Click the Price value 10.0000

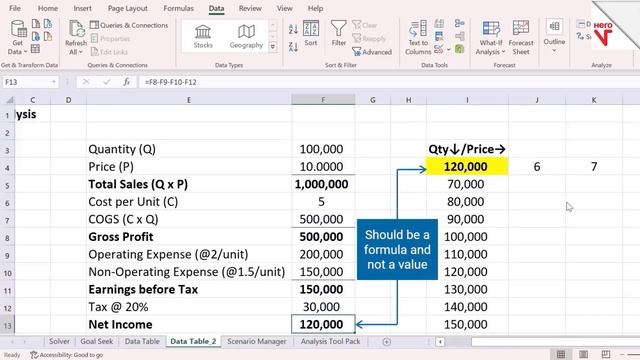(x=322, y=167)
